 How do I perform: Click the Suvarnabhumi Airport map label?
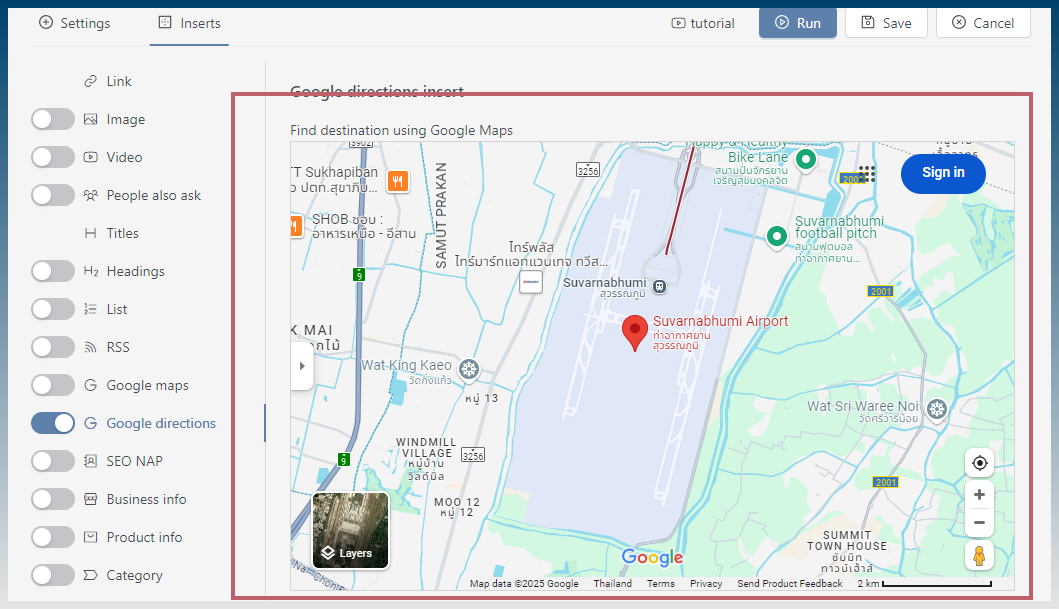coord(720,321)
